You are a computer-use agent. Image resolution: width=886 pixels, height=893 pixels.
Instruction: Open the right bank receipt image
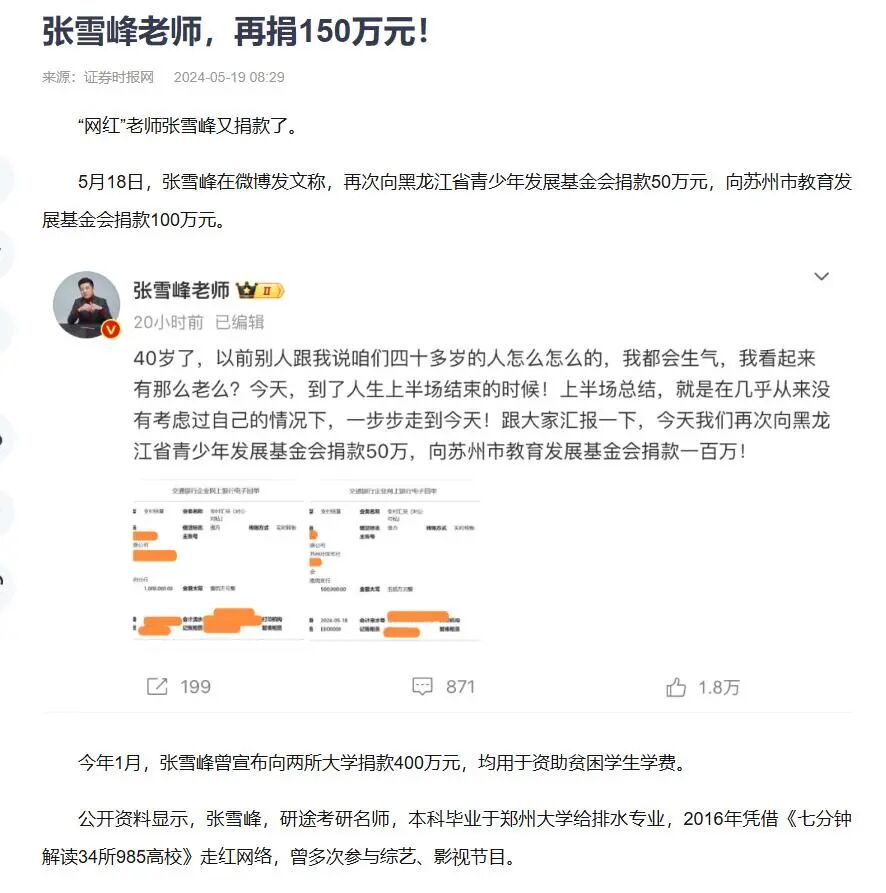[x=395, y=560]
